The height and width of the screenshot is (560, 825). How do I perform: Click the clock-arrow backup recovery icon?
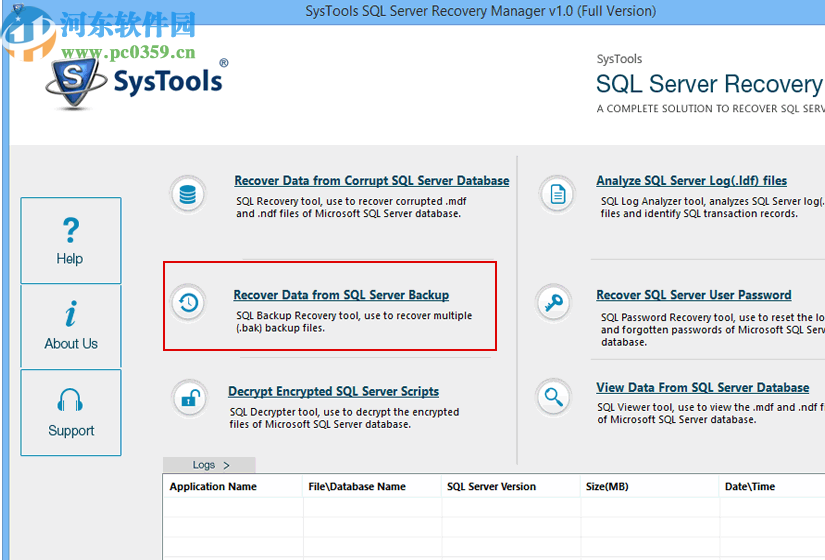pyautogui.click(x=188, y=303)
